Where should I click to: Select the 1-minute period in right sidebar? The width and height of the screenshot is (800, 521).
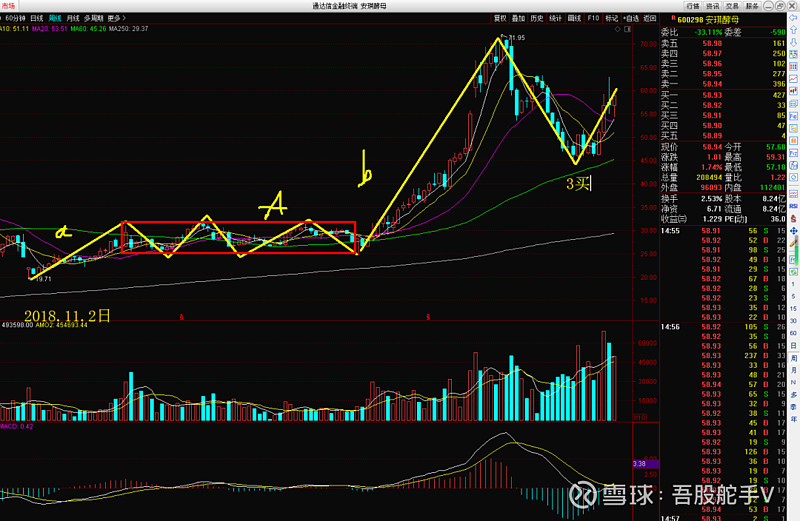tap(793, 284)
